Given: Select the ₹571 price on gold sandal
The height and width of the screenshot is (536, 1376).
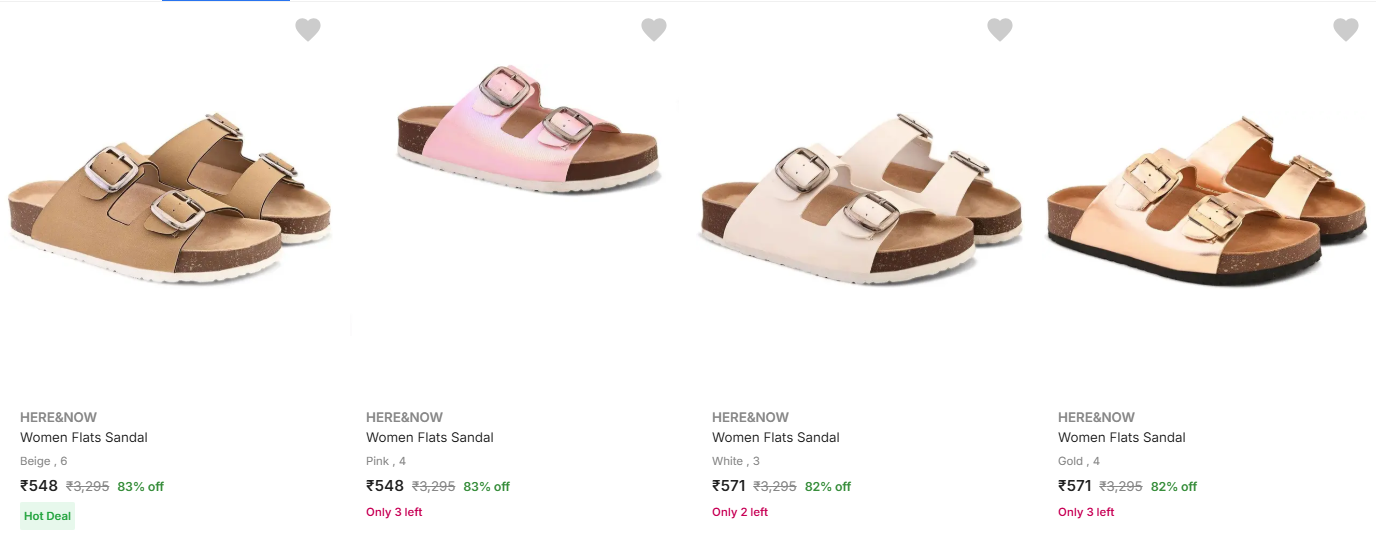Looking at the screenshot, I should [1077, 486].
